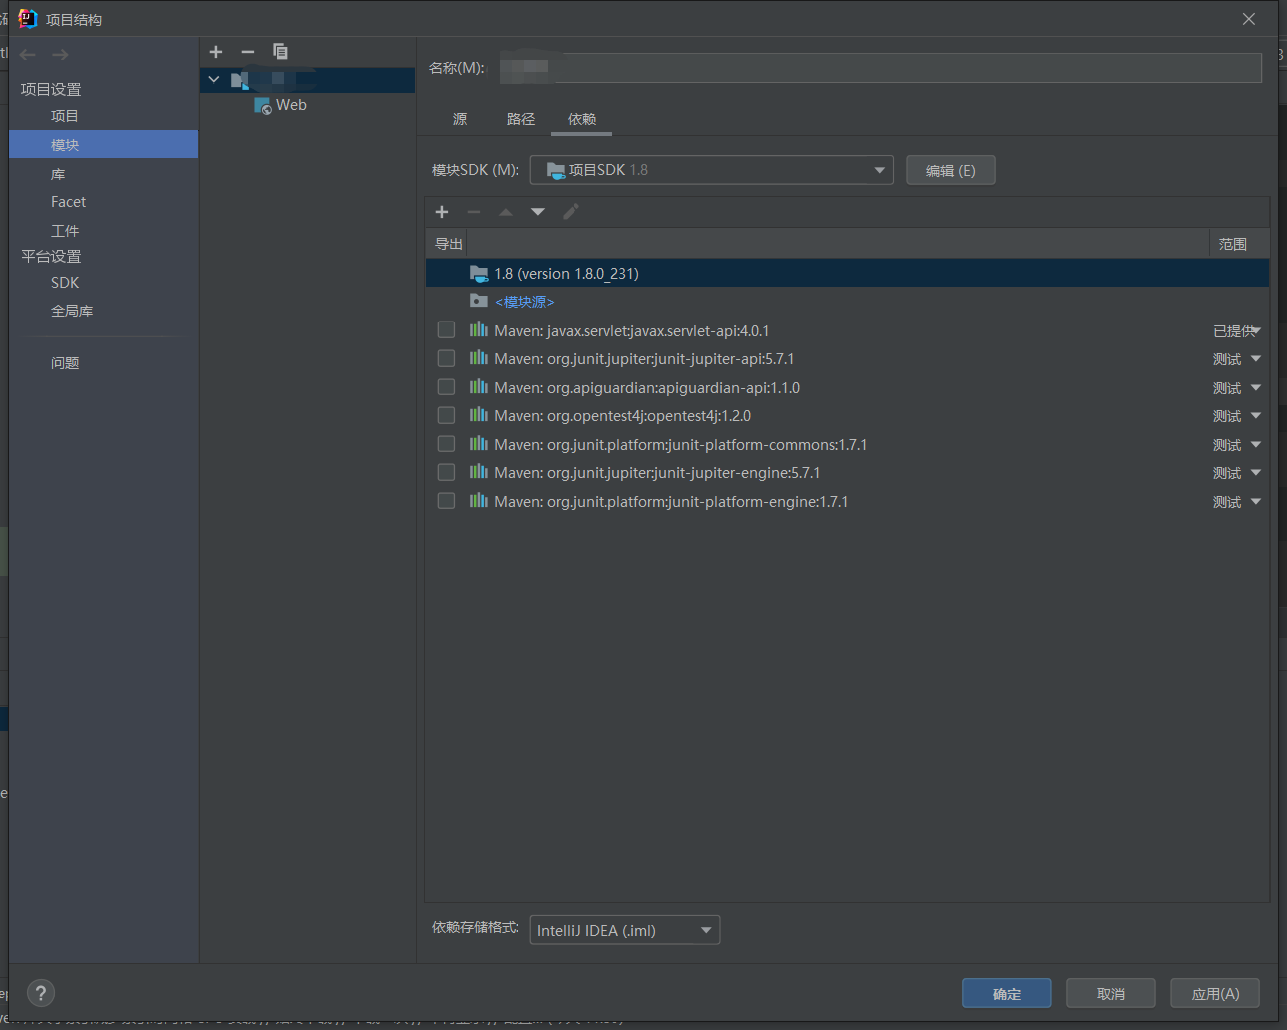
Task: Open the 模块SDK dropdown
Action: 711,170
